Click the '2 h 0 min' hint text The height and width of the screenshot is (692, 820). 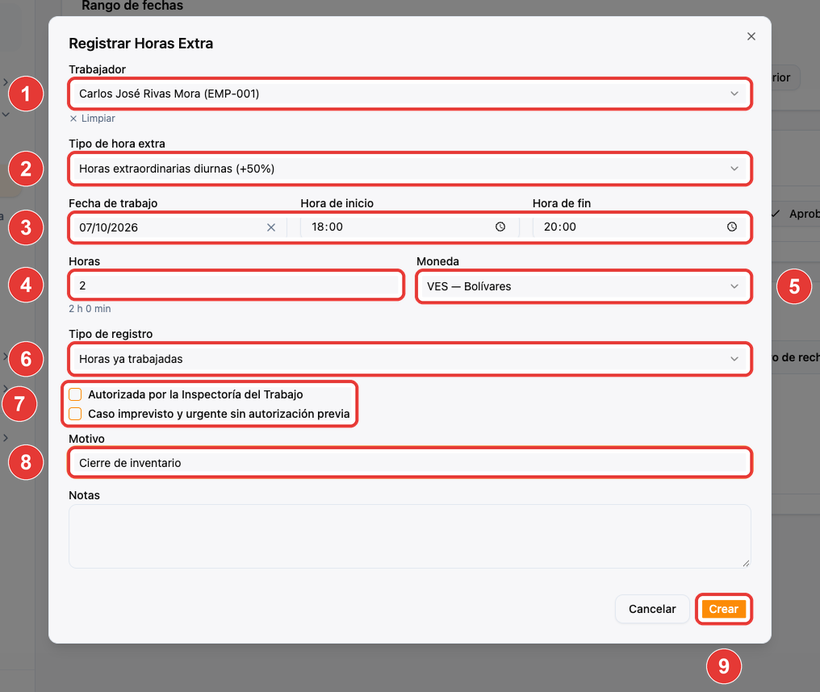point(90,309)
